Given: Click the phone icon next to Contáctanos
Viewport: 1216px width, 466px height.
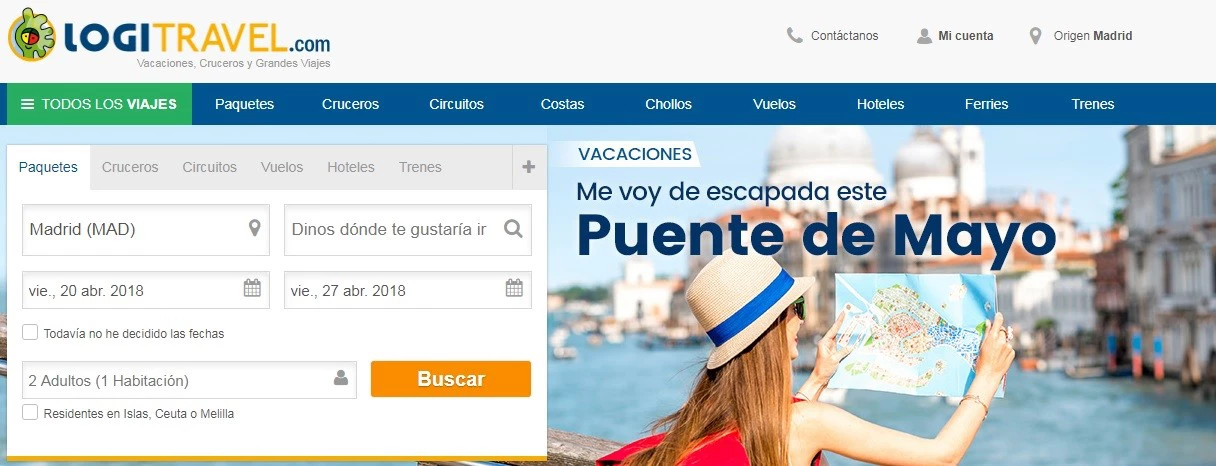Looking at the screenshot, I should point(795,36).
